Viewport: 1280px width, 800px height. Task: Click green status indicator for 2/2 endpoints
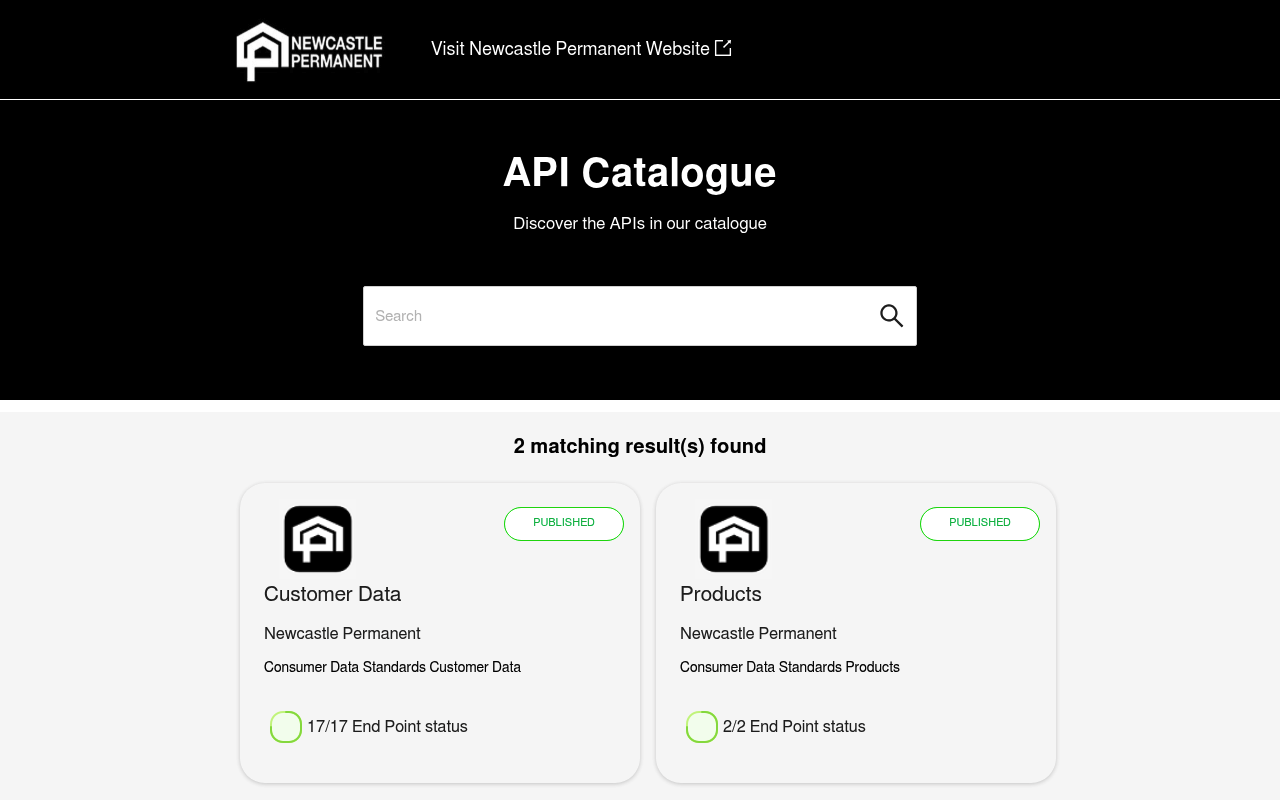(702, 727)
